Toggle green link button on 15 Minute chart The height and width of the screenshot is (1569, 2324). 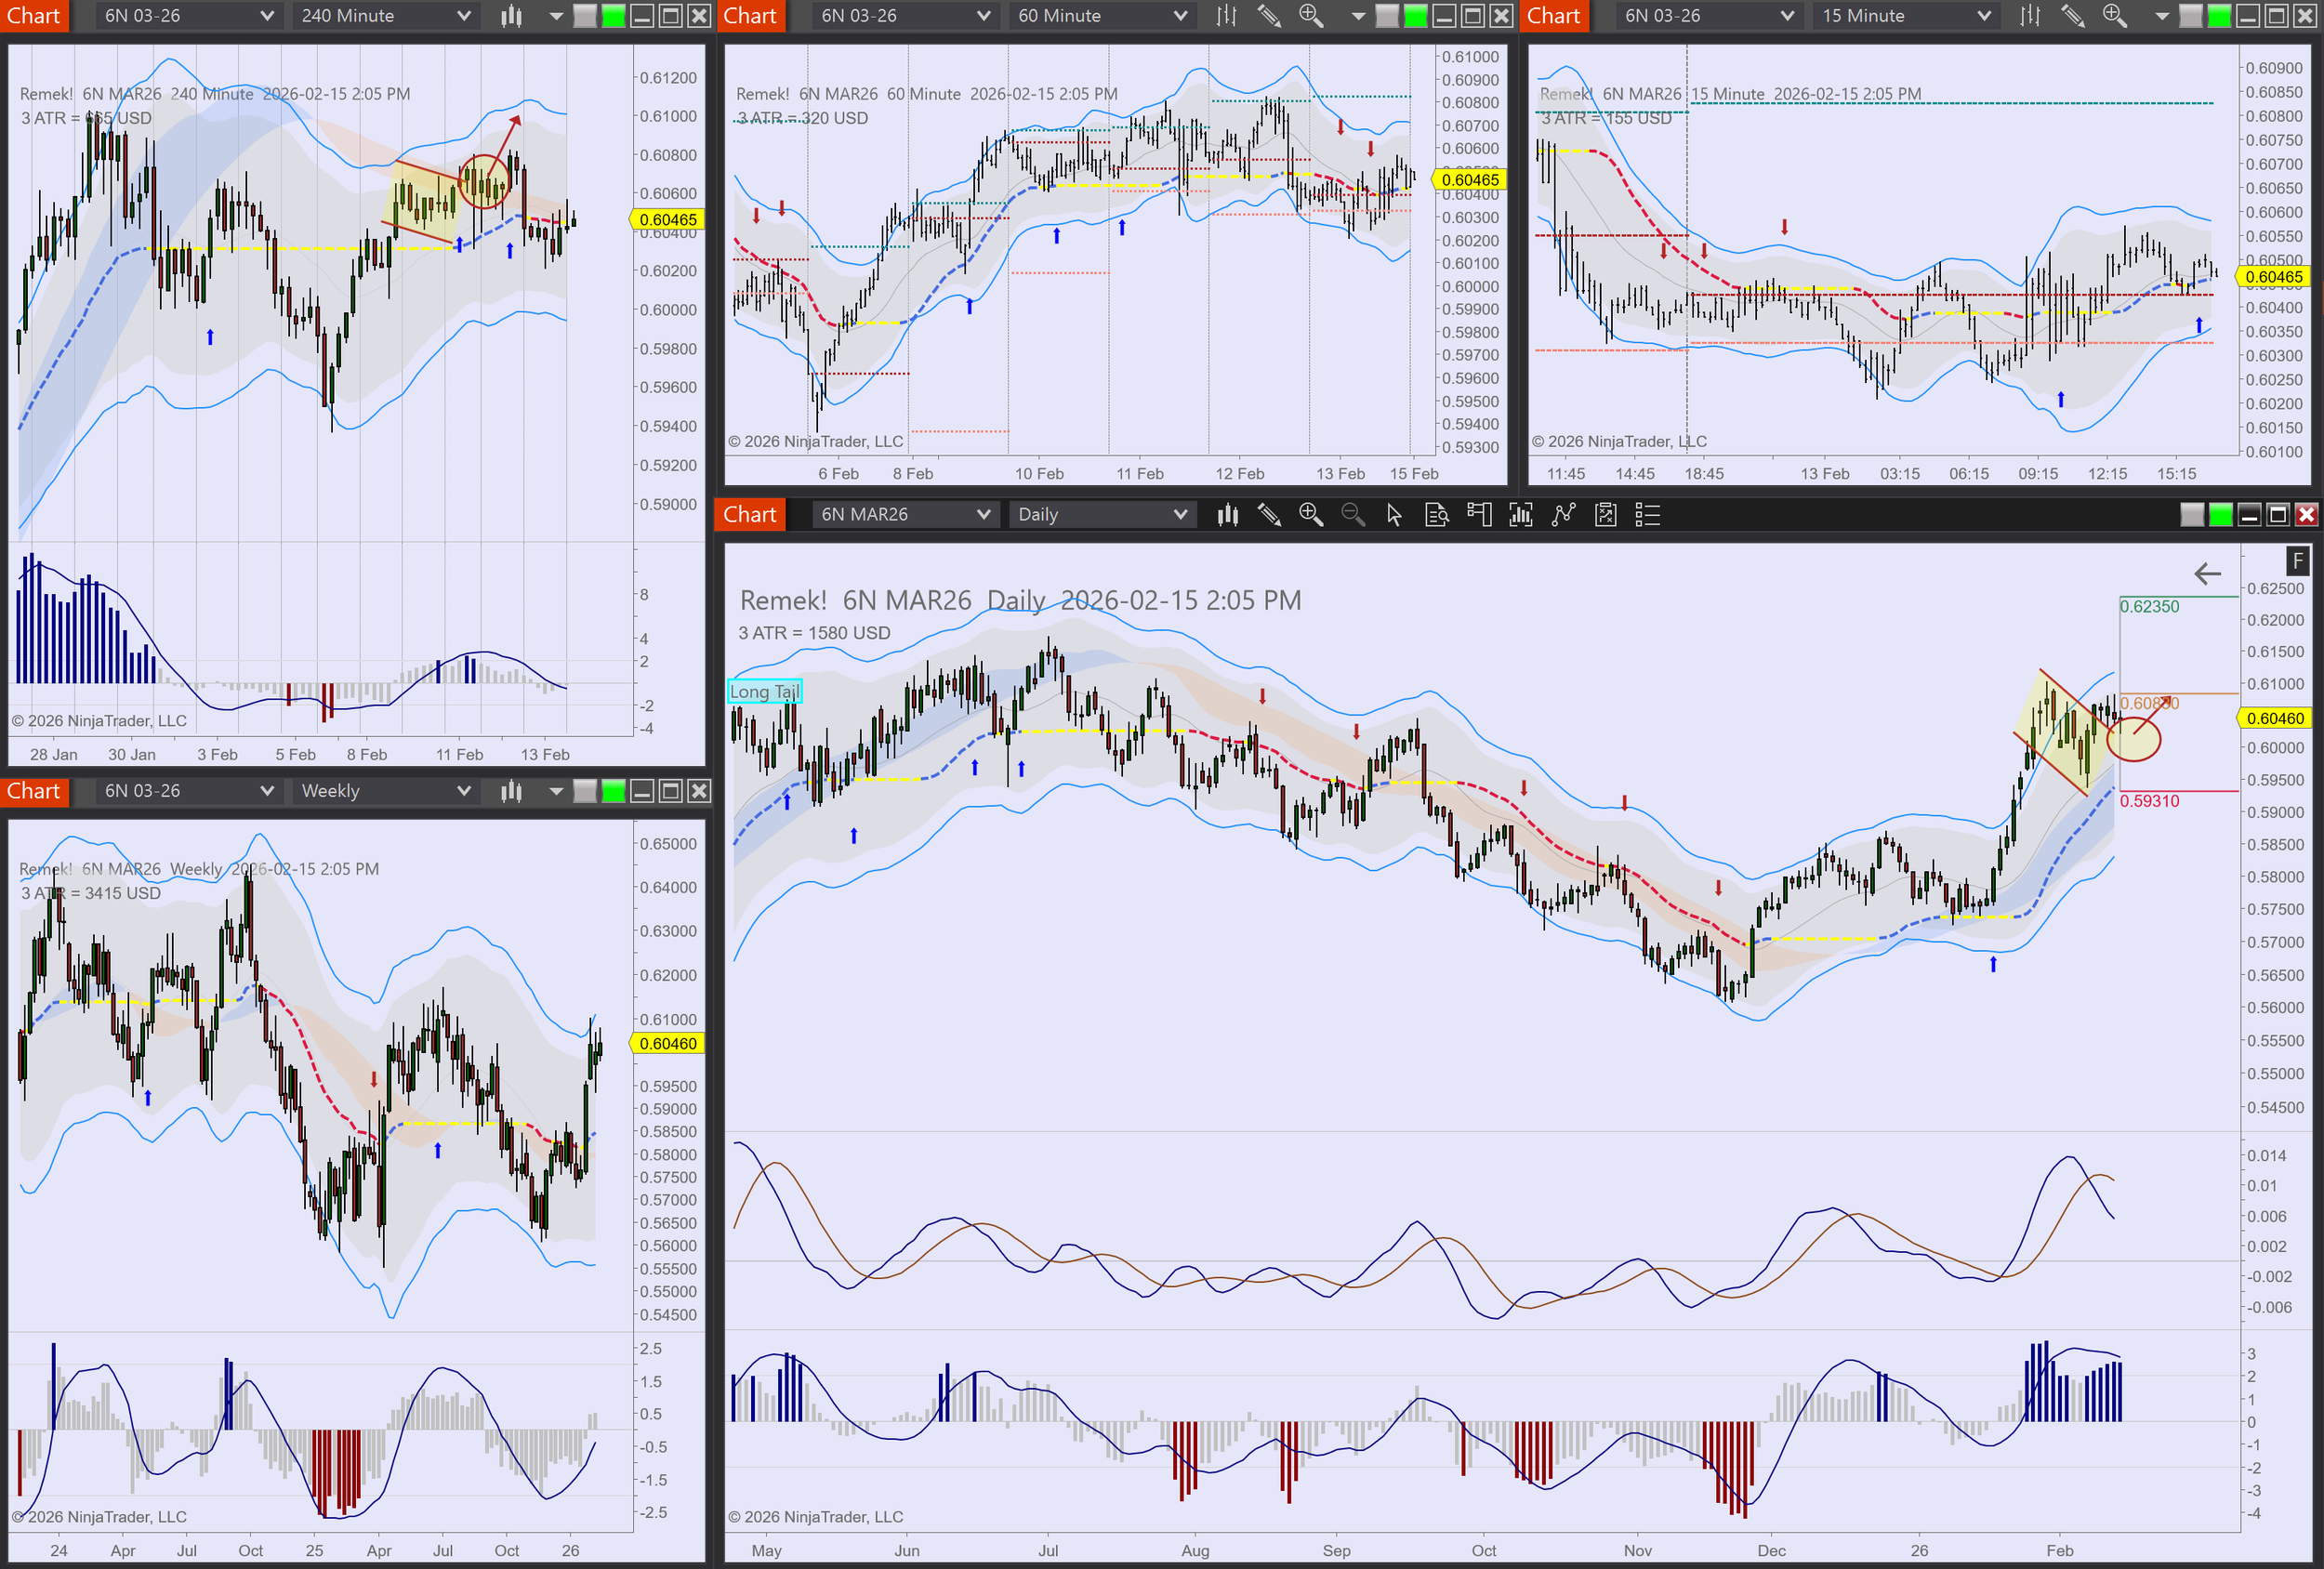(x=2219, y=16)
